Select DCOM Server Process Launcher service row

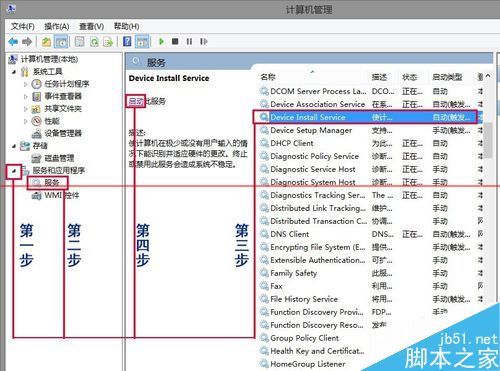click(x=370, y=91)
